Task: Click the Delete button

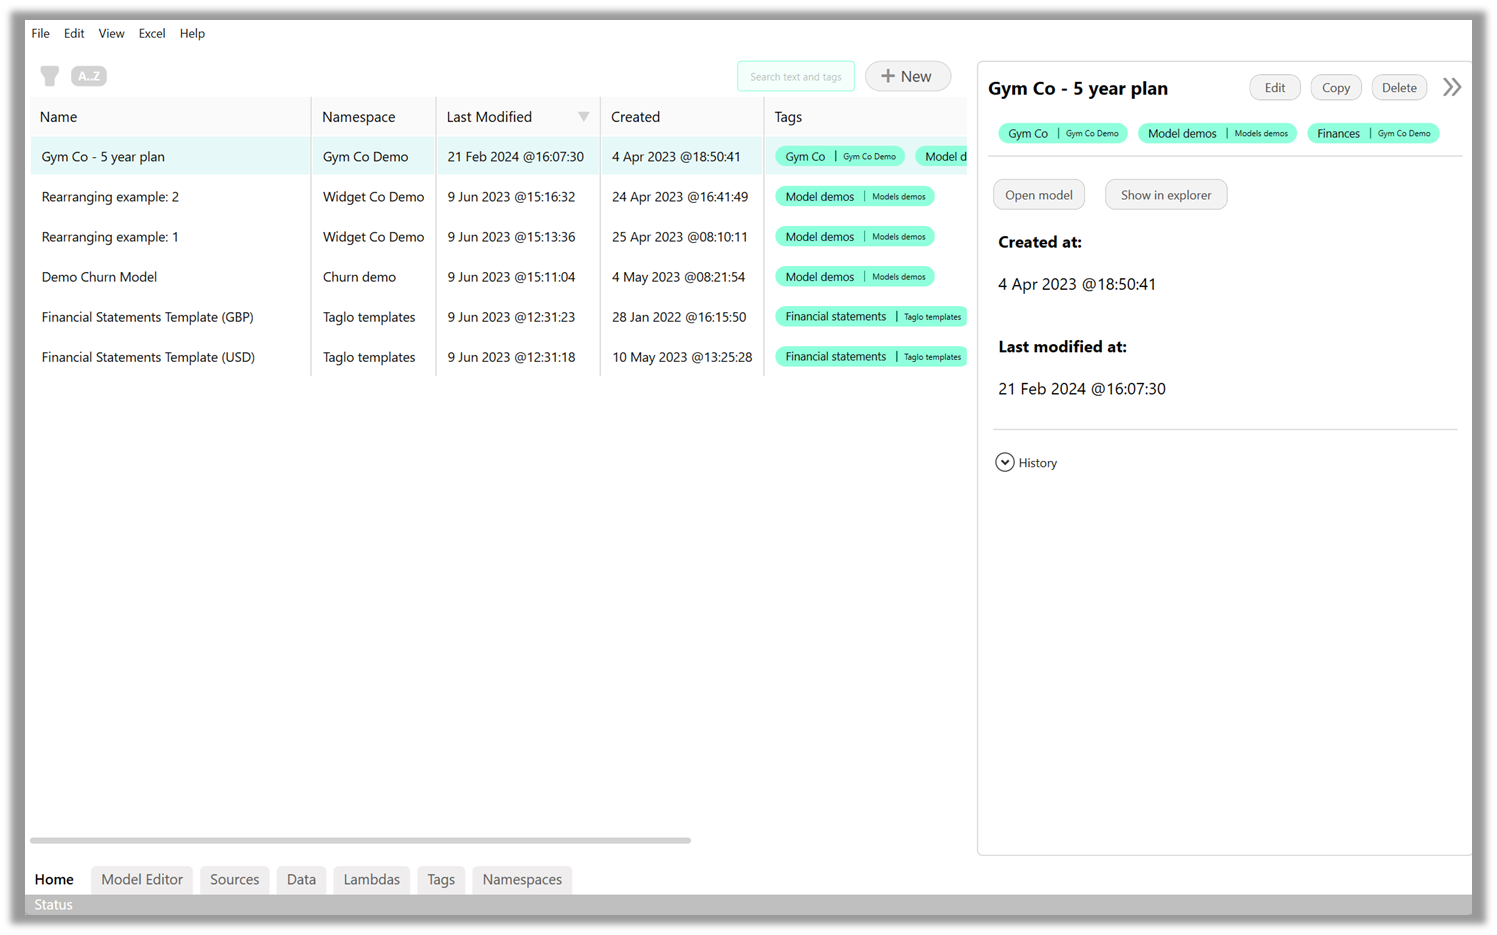Action: (1399, 87)
